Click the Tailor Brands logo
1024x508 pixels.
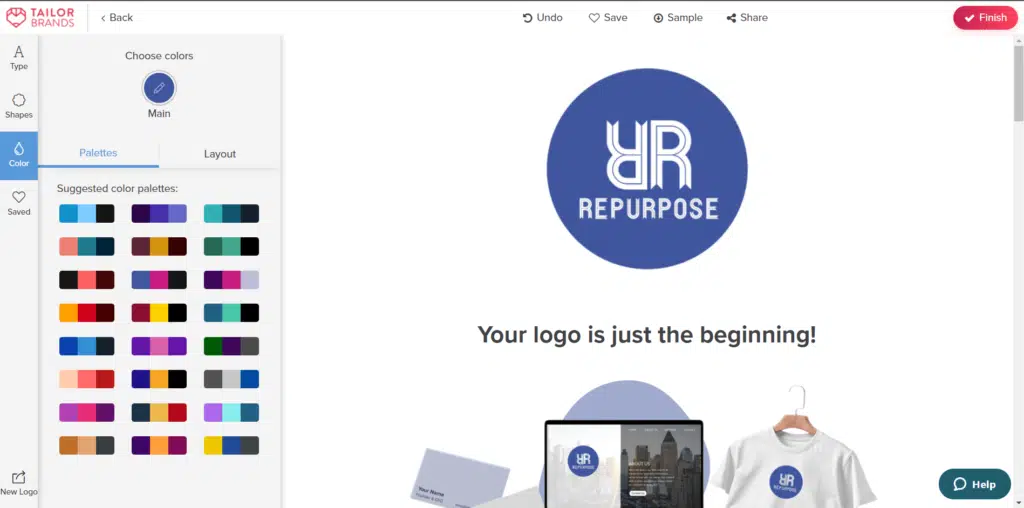click(40, 17)
